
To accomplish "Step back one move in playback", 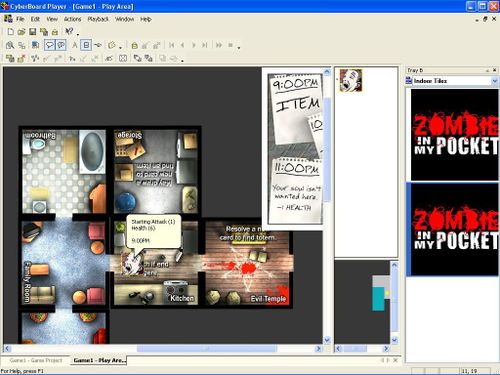I will point(182,45).
